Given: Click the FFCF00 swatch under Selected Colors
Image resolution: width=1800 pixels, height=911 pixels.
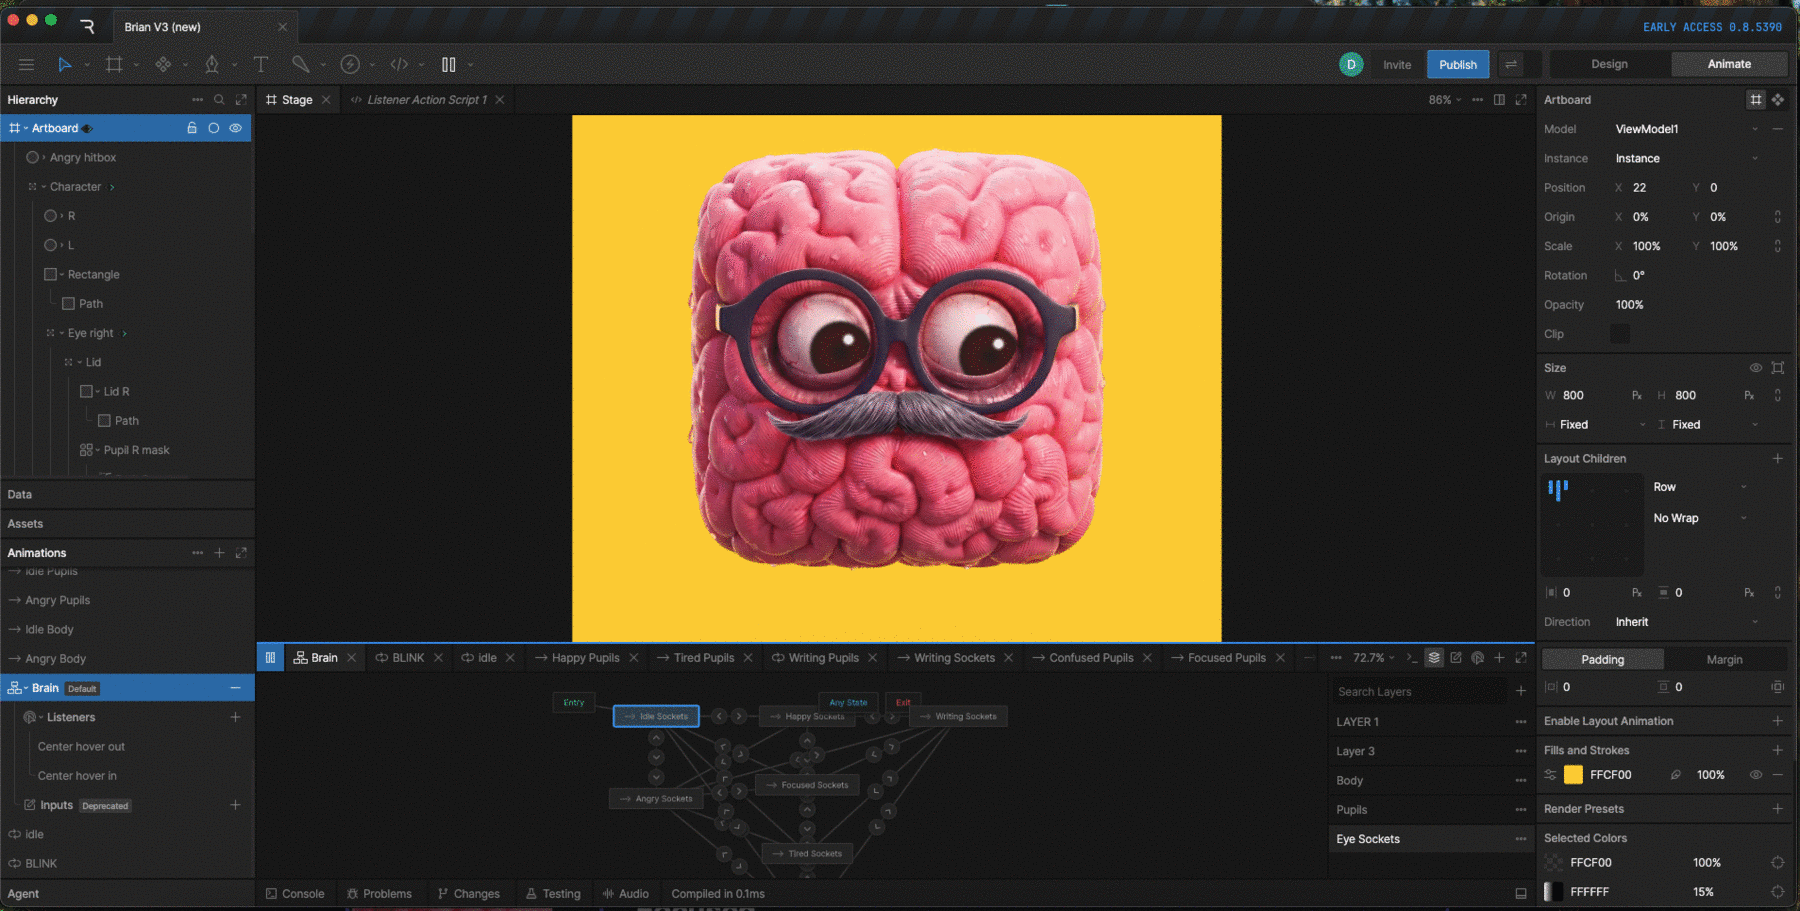Looking at the screenshot, I should tap(1553, 863).
